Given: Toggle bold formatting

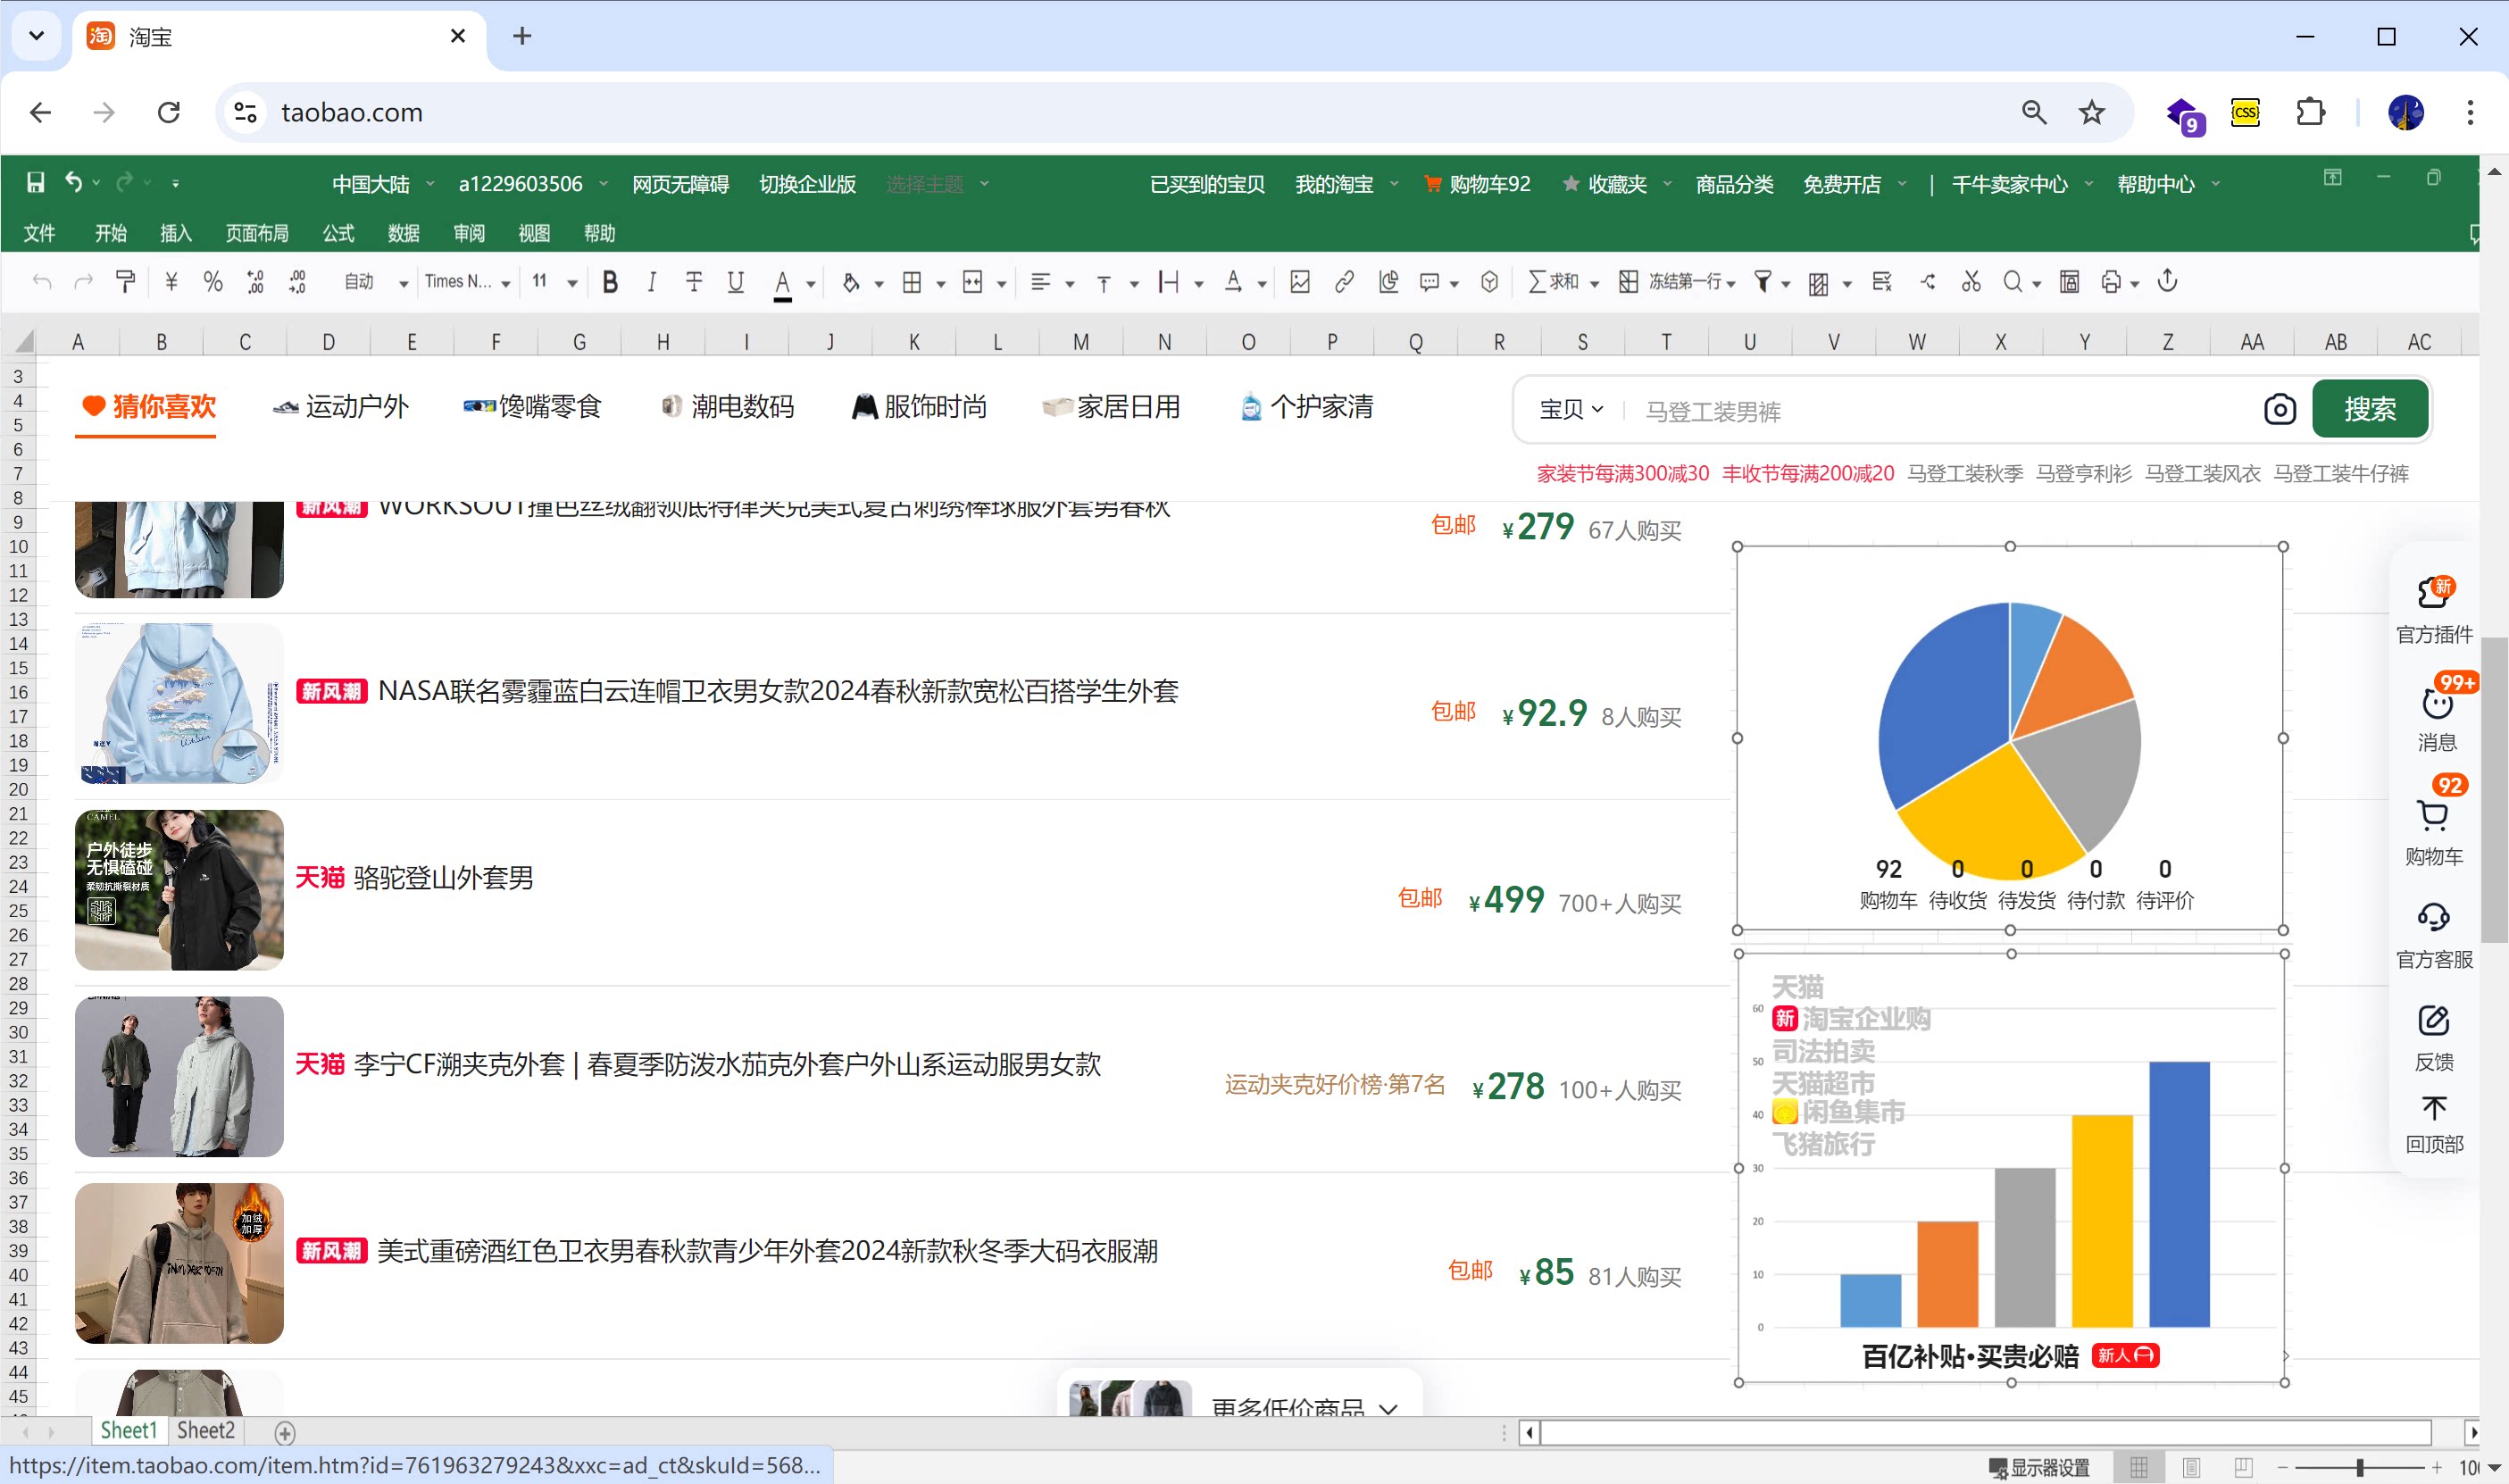Looking at the screenshot, I should coord(609,282).
